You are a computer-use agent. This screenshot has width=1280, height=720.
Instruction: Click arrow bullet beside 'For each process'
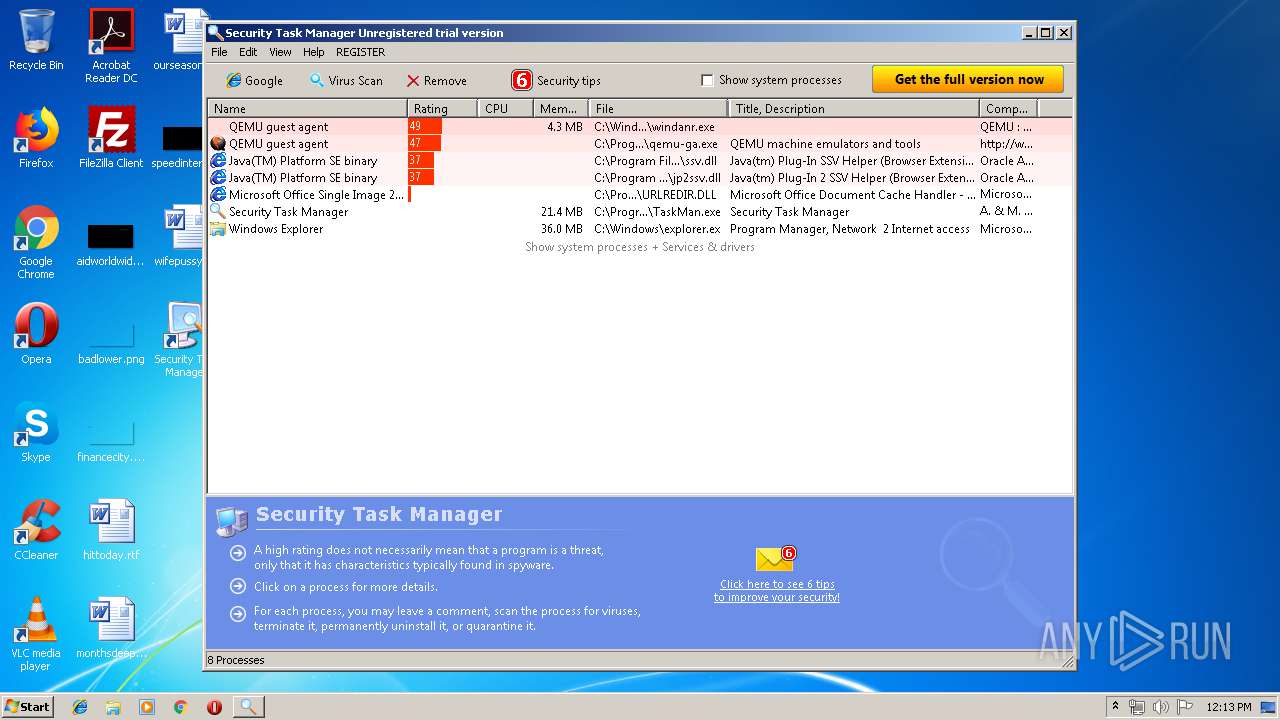pyautogui.click(x=237, y=613)
